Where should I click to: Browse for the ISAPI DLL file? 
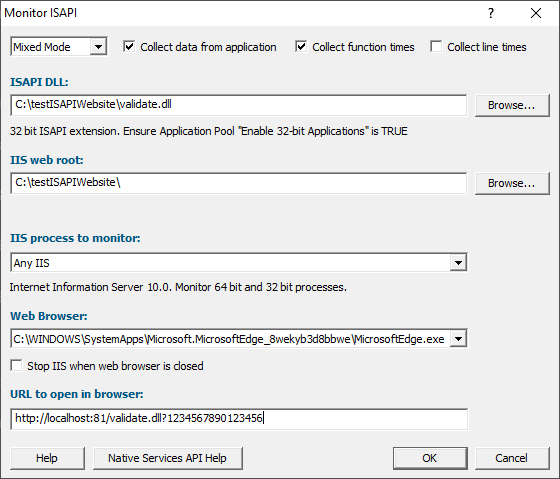click(512, 105)
